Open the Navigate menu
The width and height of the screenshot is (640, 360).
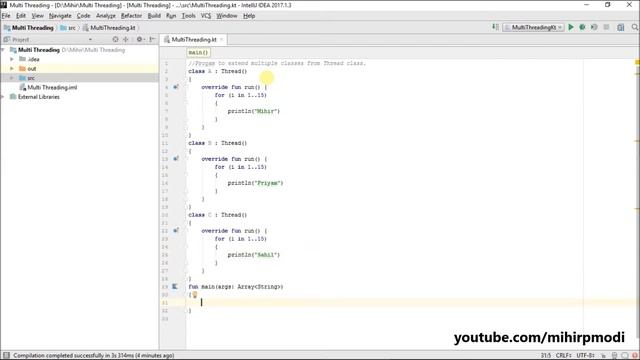coord(60,16)
